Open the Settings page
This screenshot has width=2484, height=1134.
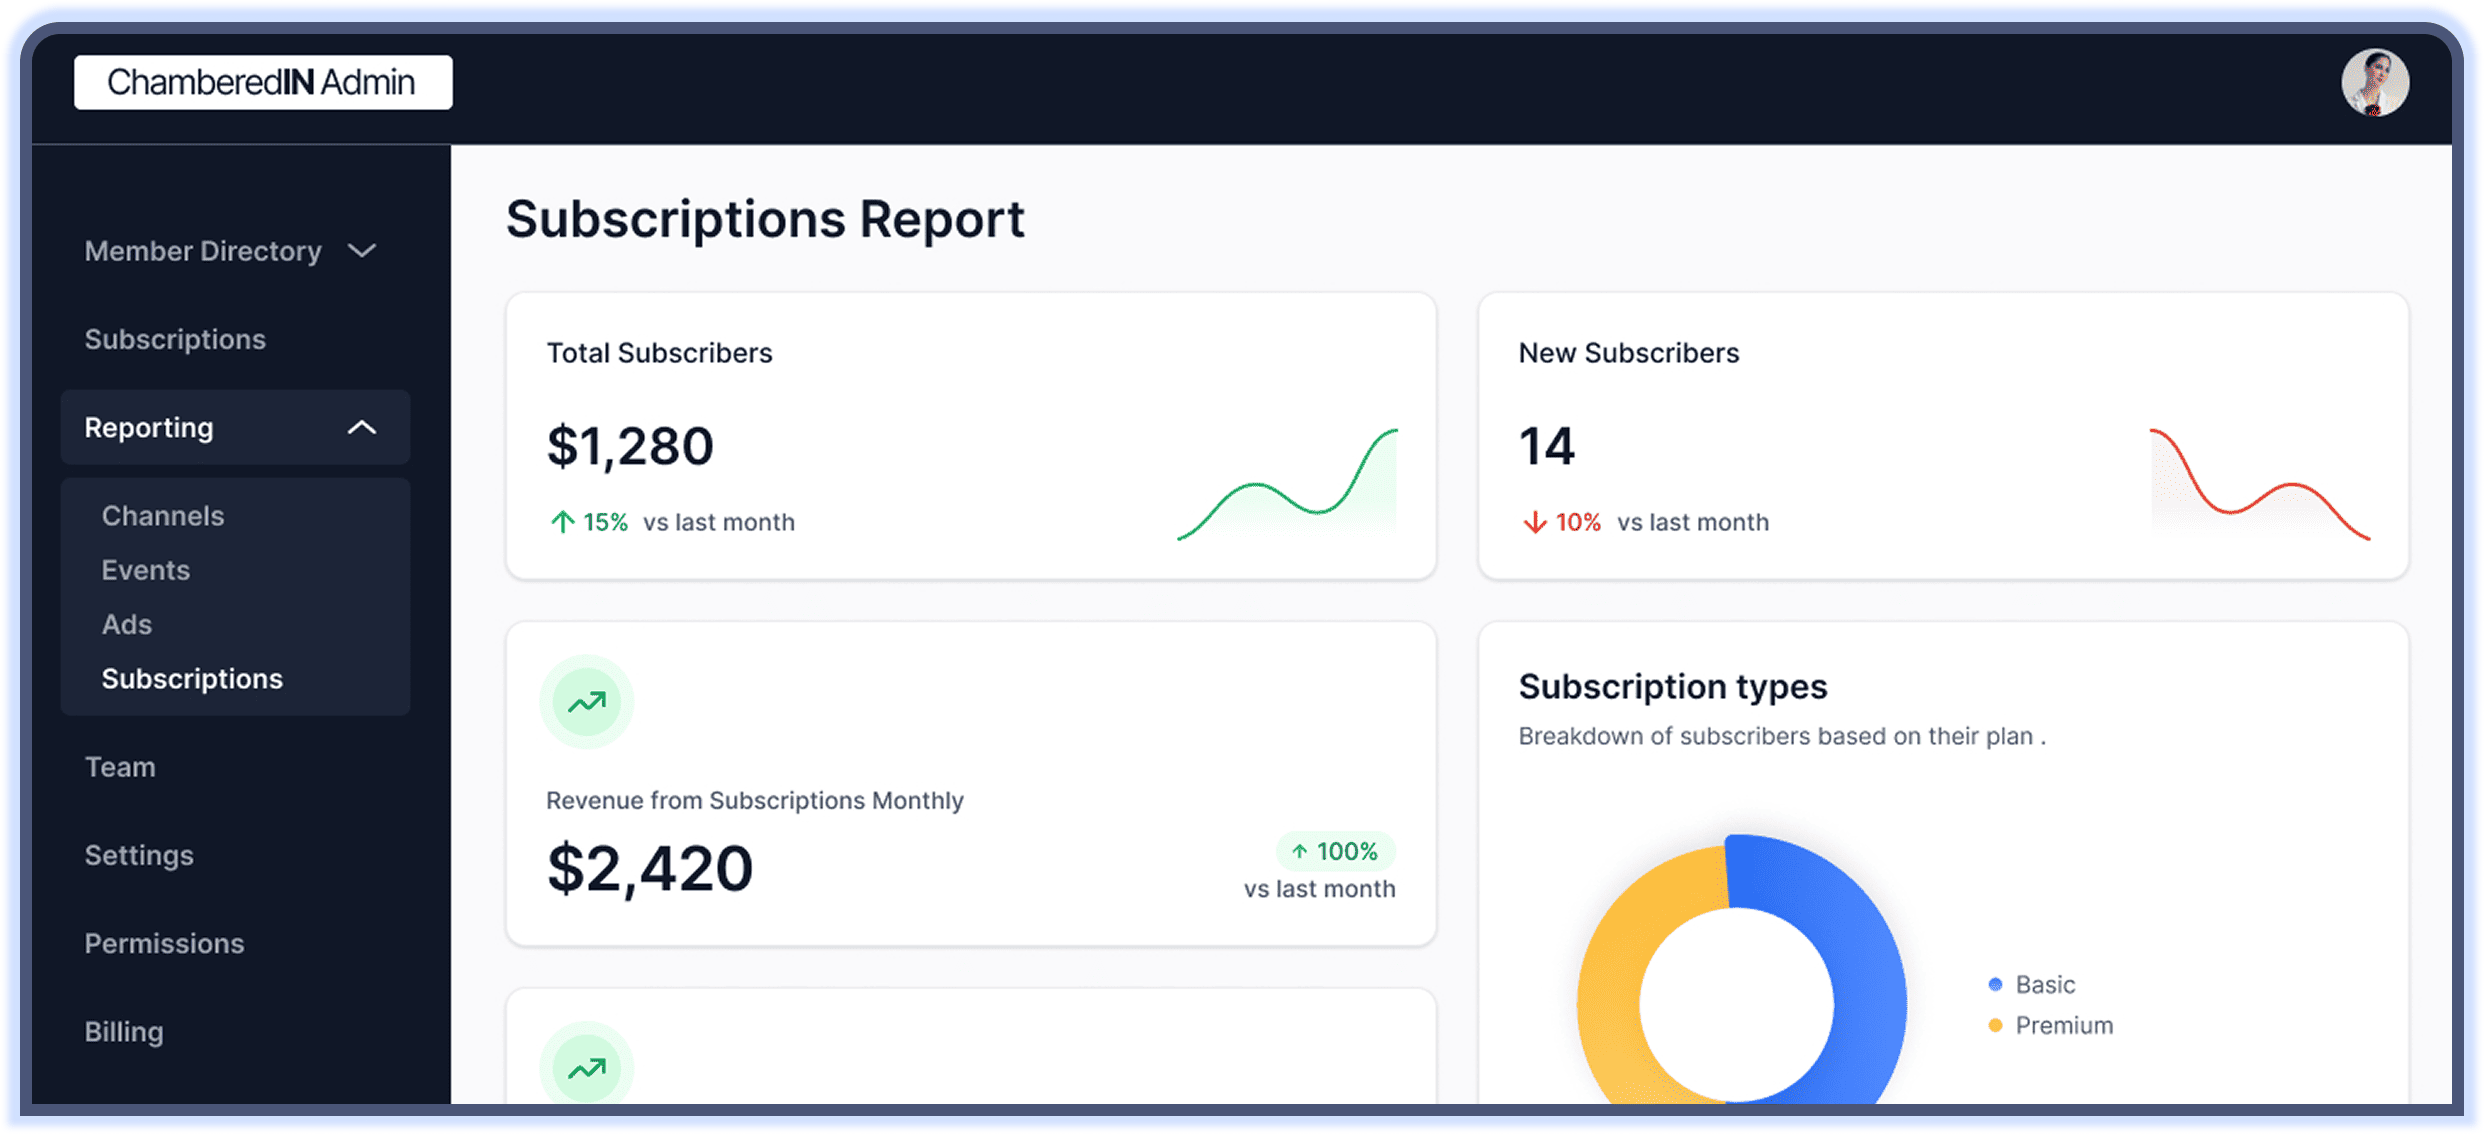[139, 855]
